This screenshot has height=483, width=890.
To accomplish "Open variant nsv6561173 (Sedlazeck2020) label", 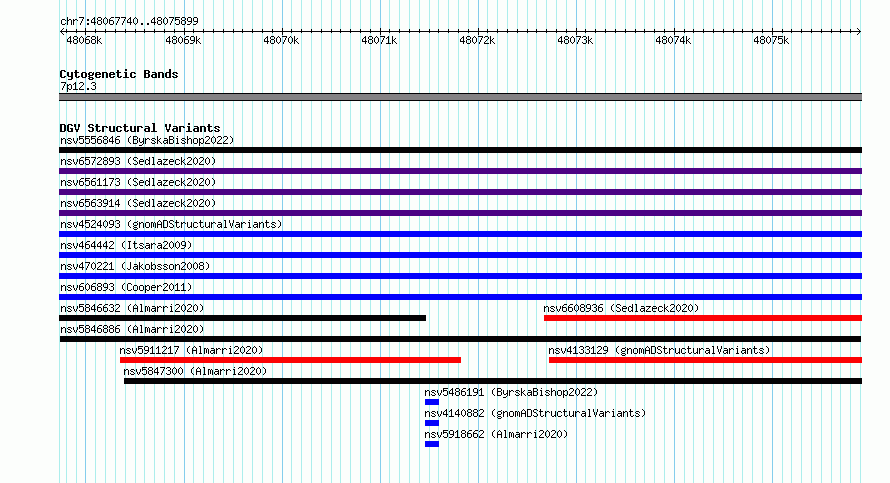I will coord(138,182).
